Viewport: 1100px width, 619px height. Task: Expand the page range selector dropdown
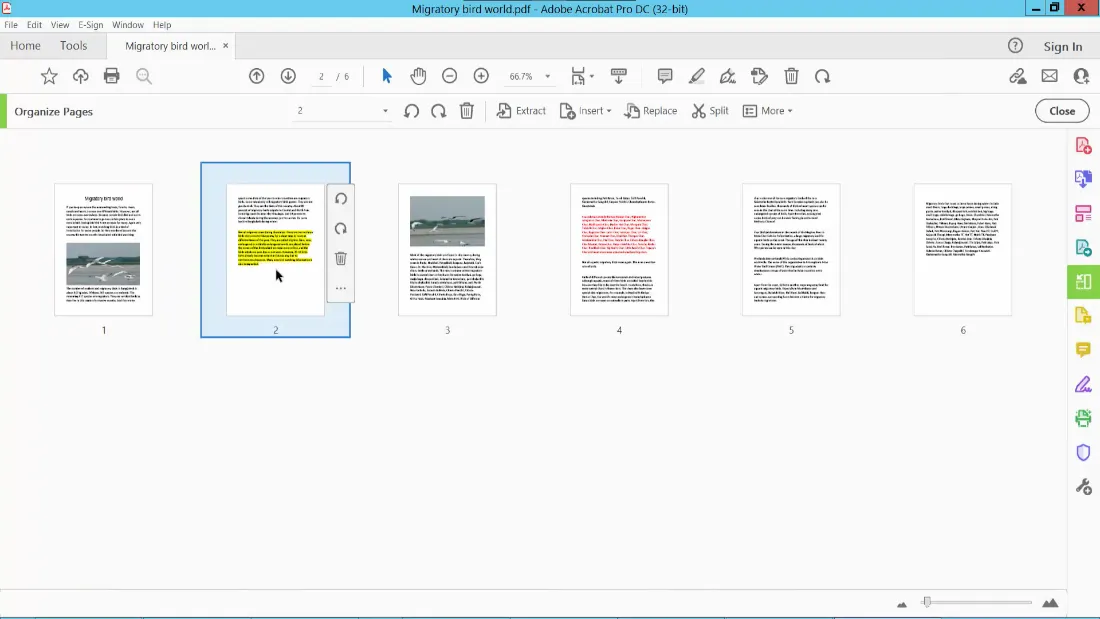coord(385,111)
